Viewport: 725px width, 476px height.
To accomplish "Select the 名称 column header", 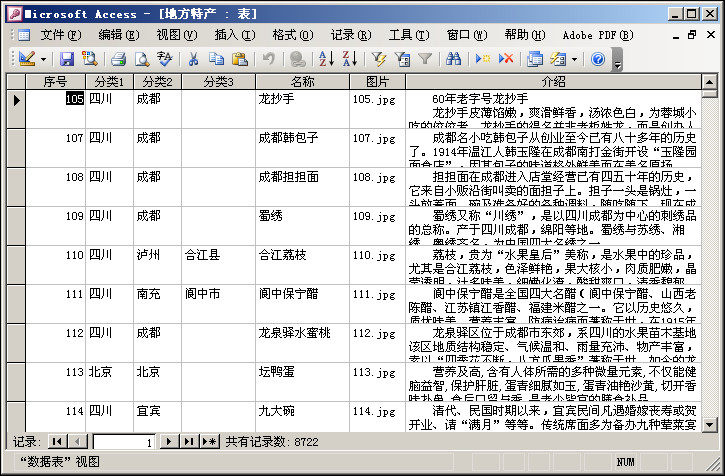I will point(303,82).
